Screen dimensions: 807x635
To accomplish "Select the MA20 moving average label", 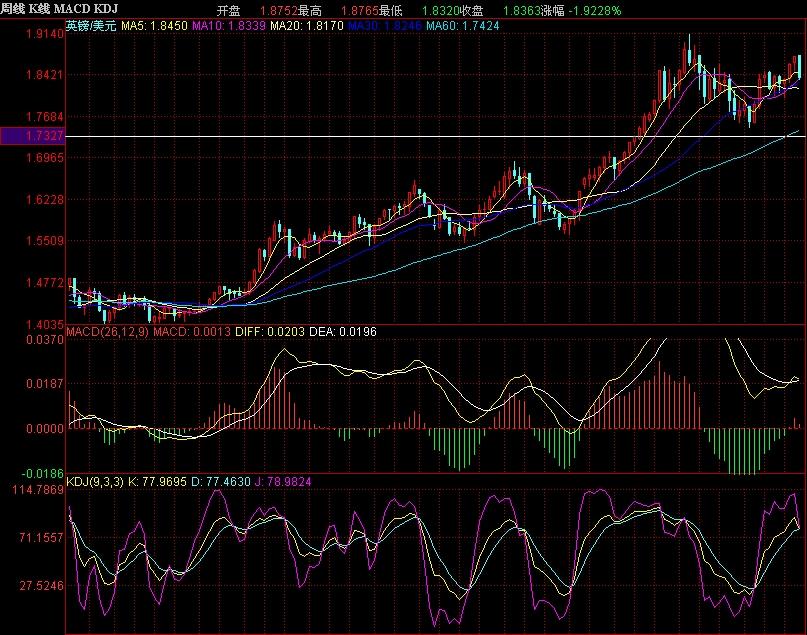I will coord(308,24).
